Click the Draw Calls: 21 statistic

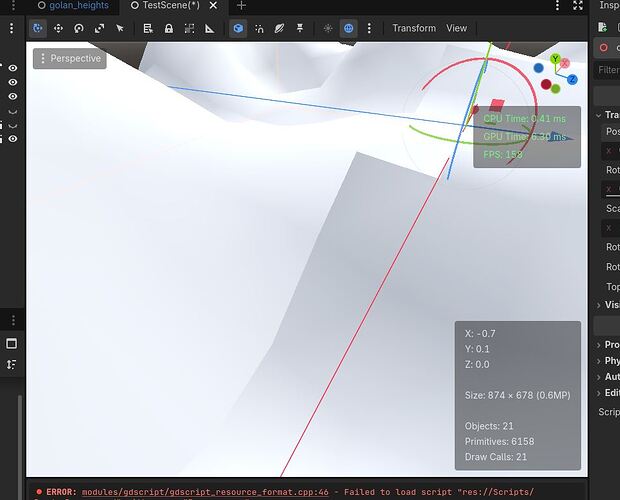(x=496, y=457)
